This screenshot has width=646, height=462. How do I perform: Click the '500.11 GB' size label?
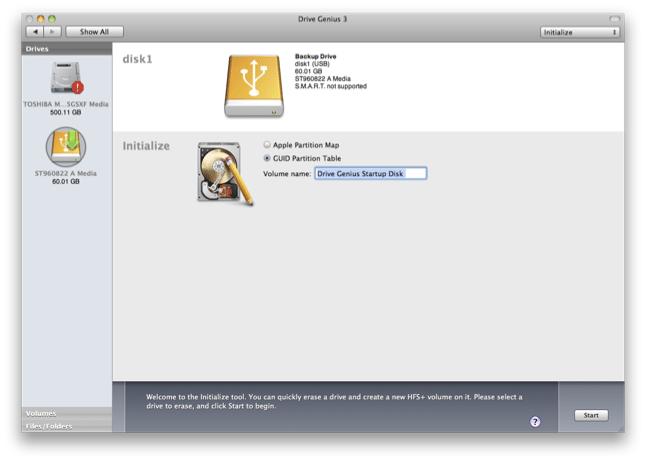point(66,112)
